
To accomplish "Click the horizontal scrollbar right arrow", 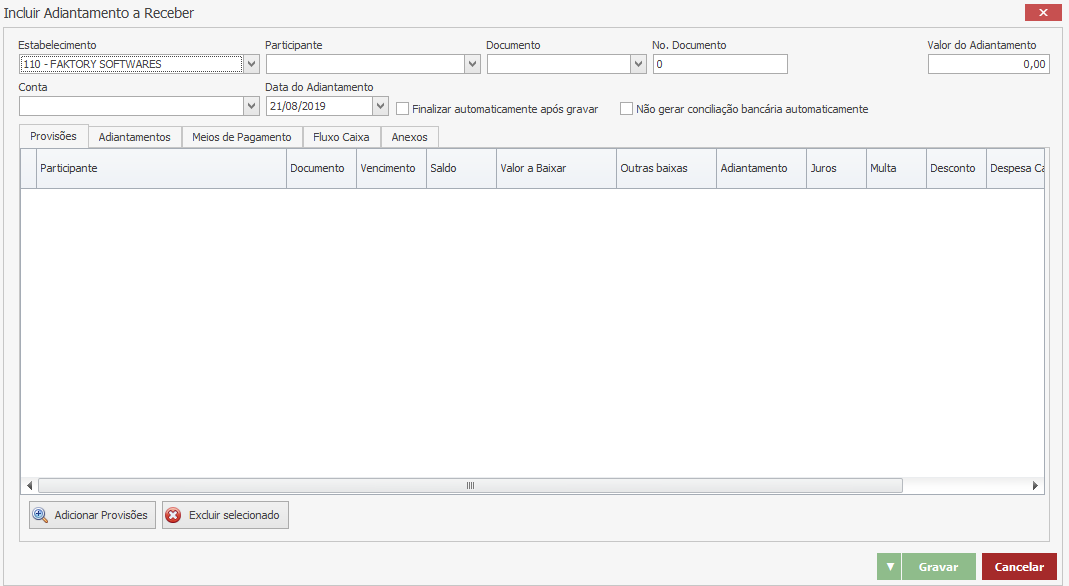I will pos(1035,486).
